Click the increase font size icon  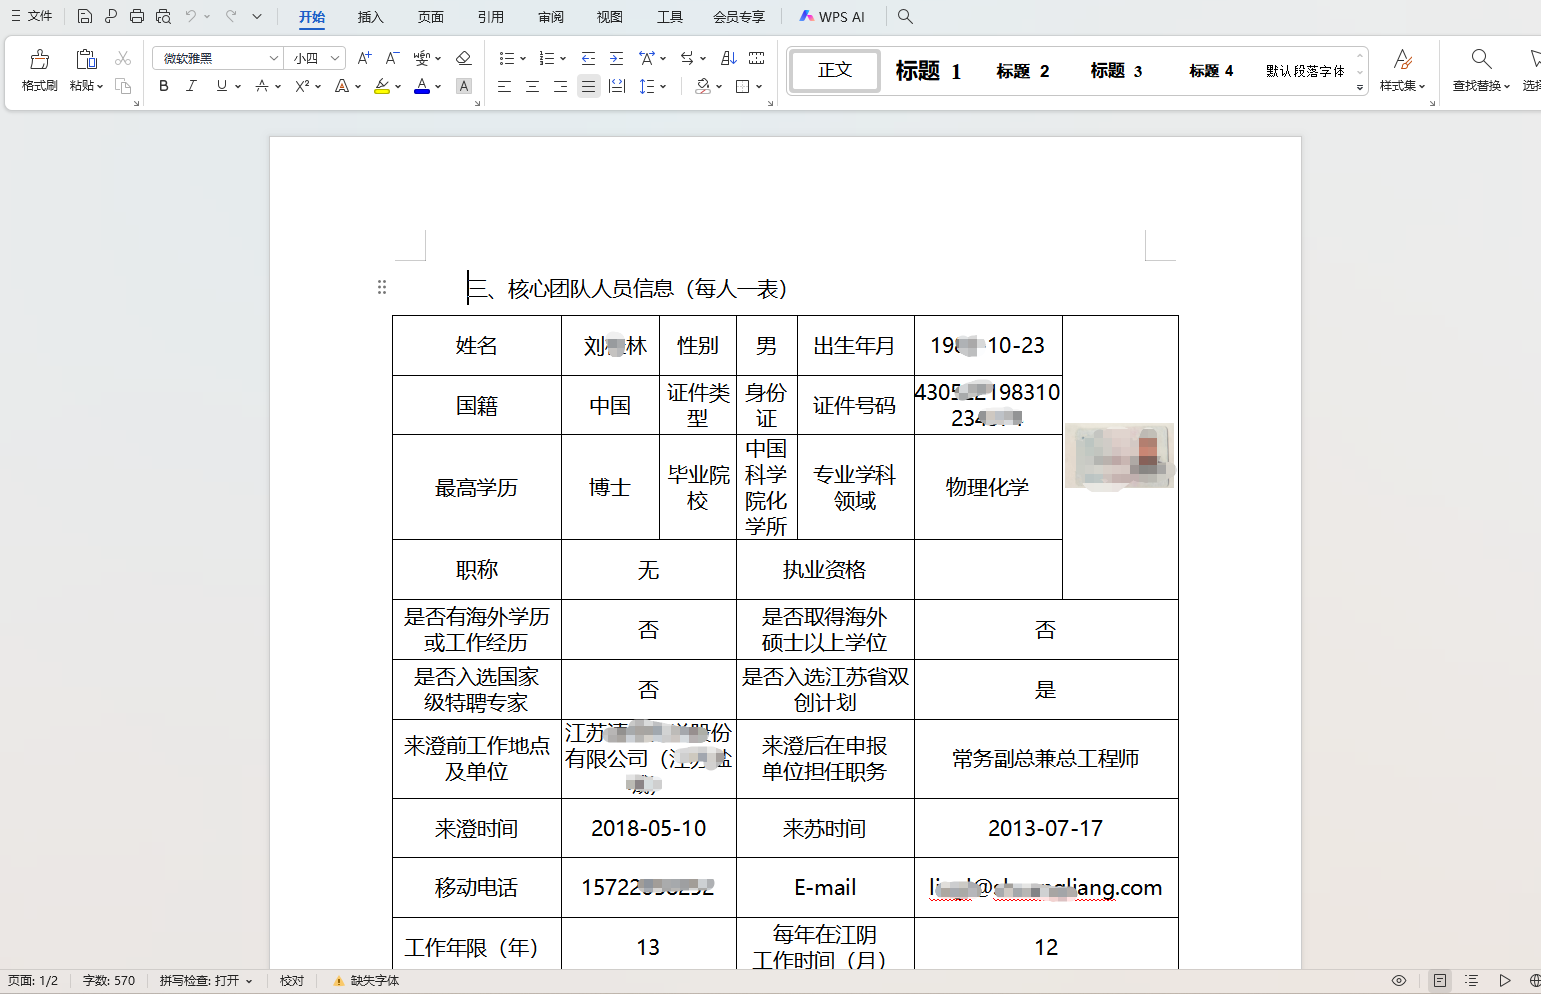click(x=364, y=58)
